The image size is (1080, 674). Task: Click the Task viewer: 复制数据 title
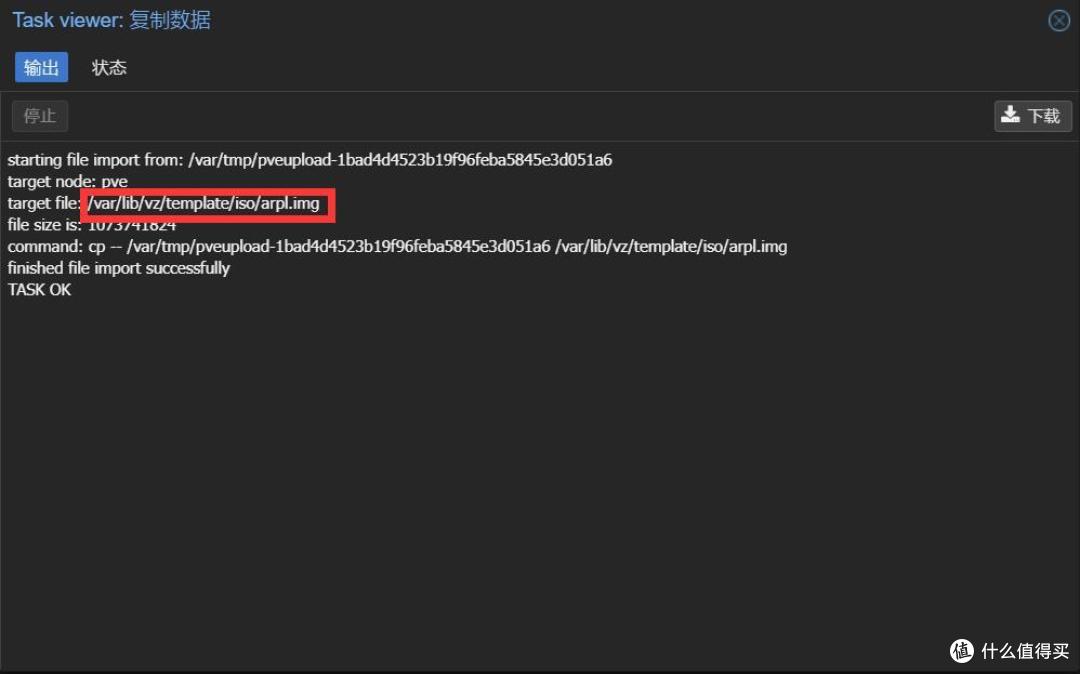112,20
